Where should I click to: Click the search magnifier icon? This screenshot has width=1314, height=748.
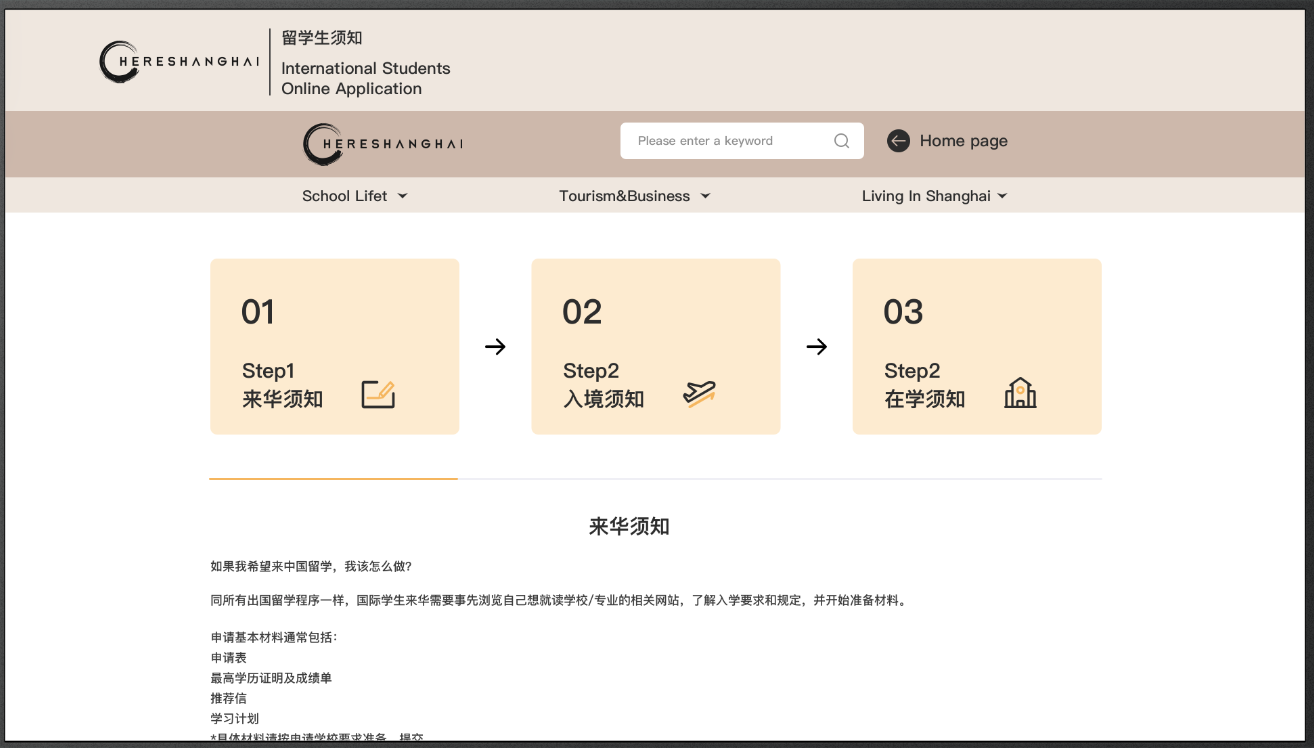pyautogui.click(x=841, y=141)
